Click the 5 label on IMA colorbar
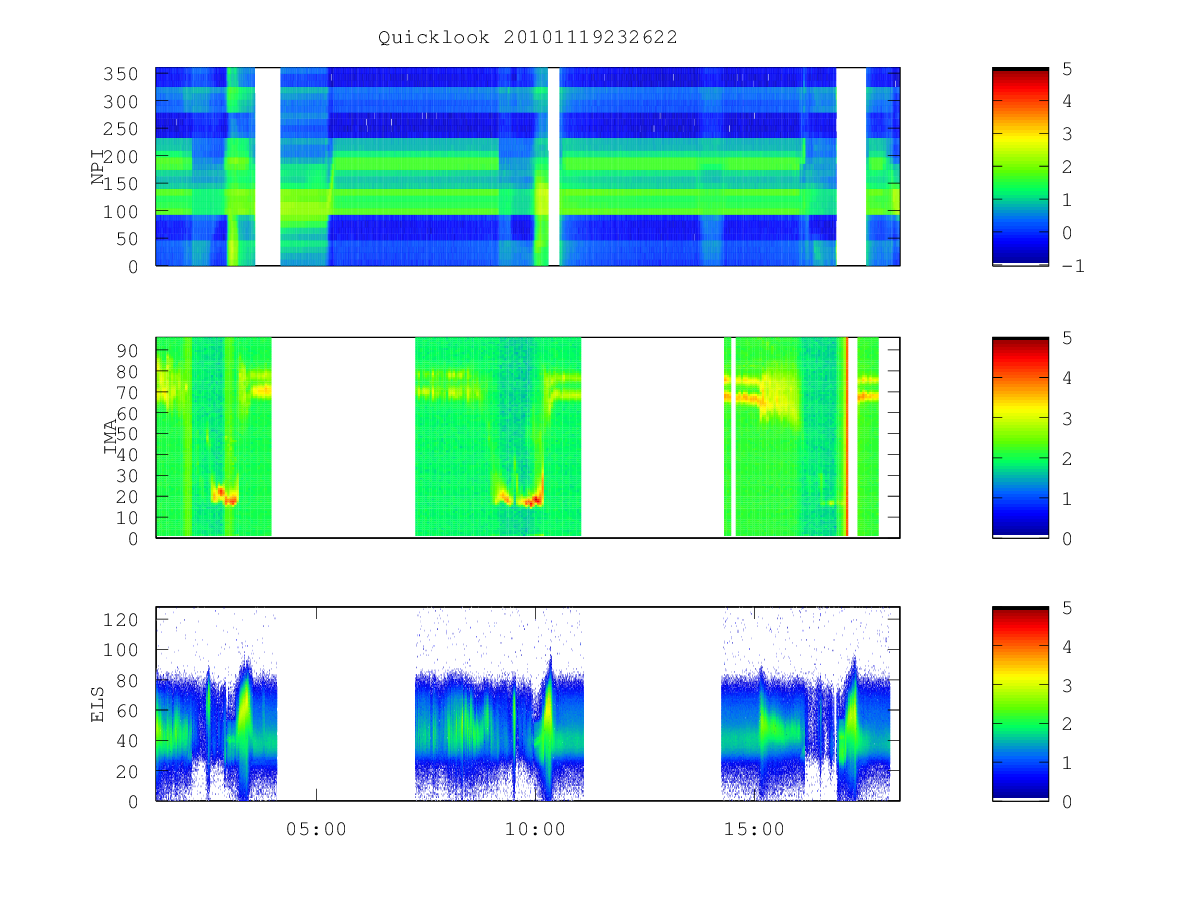Screen dimensions: 1200x900 1067,338
